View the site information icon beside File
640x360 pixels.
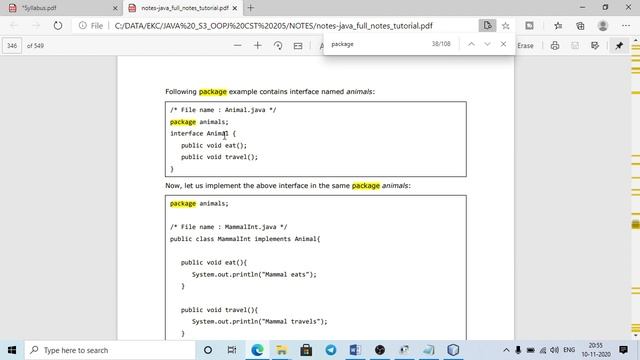click(82, 26)
